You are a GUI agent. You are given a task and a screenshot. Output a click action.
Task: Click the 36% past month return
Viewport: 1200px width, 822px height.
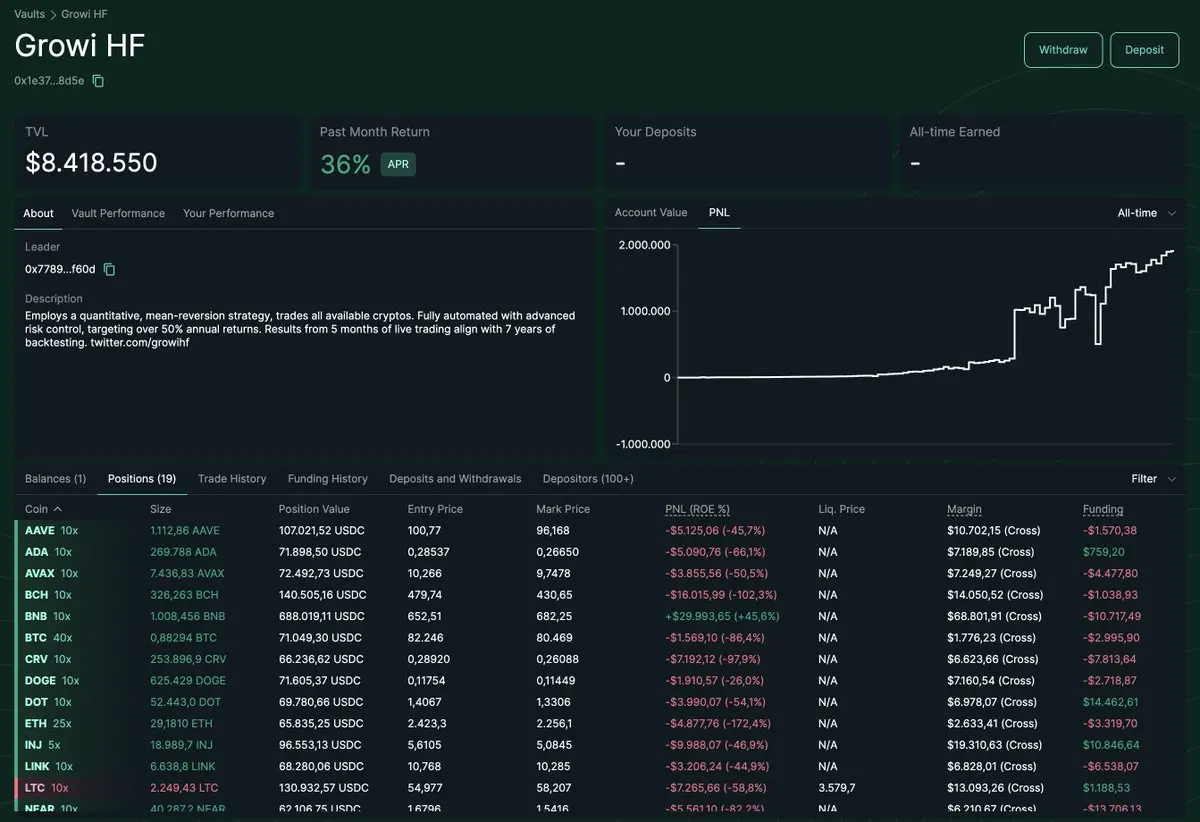tap(346, 164)
